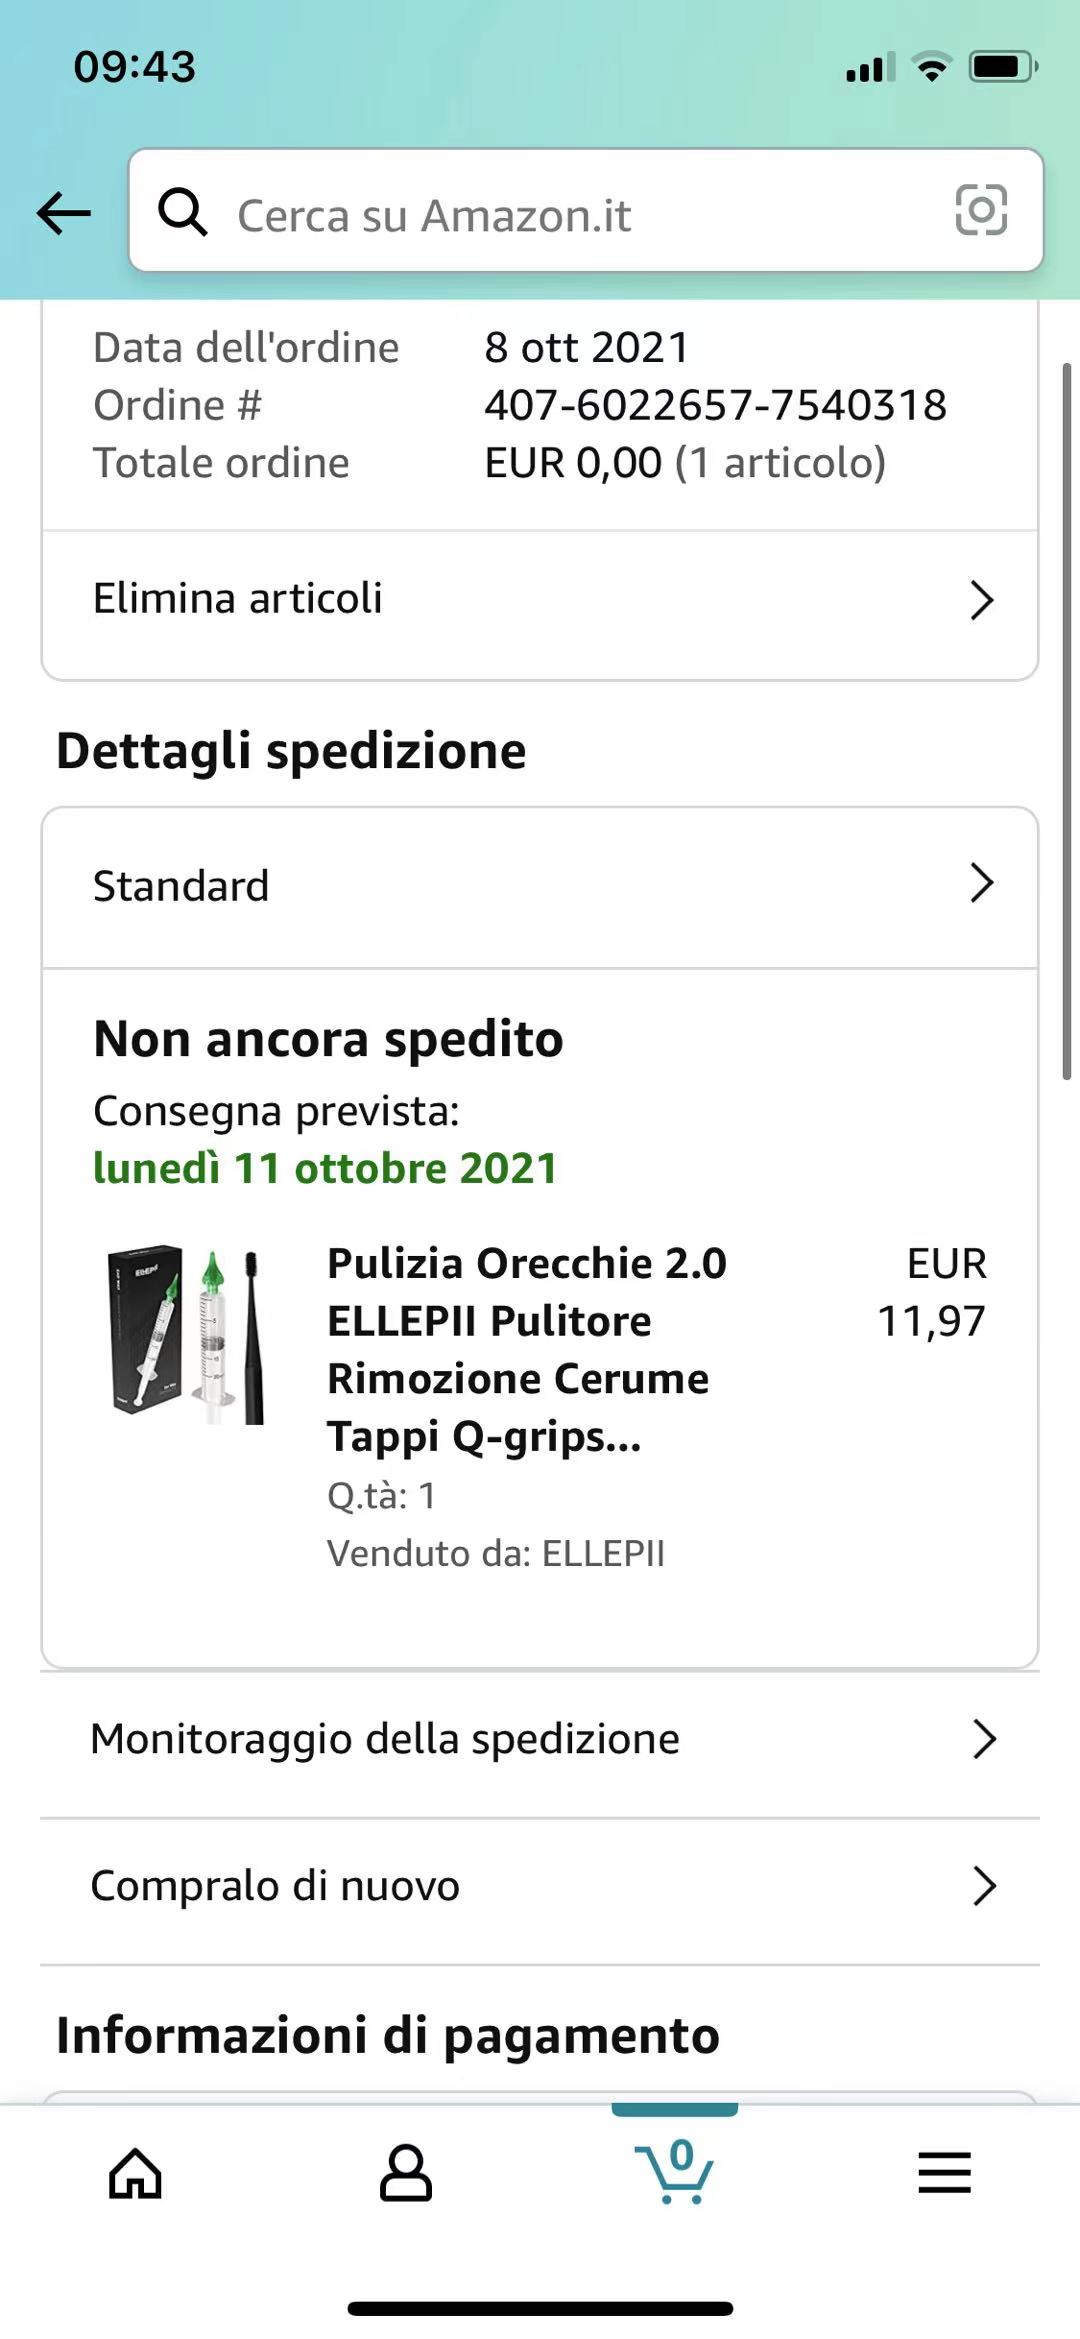Open Compralo di nuovo chevron

[x=985, y=1886]
